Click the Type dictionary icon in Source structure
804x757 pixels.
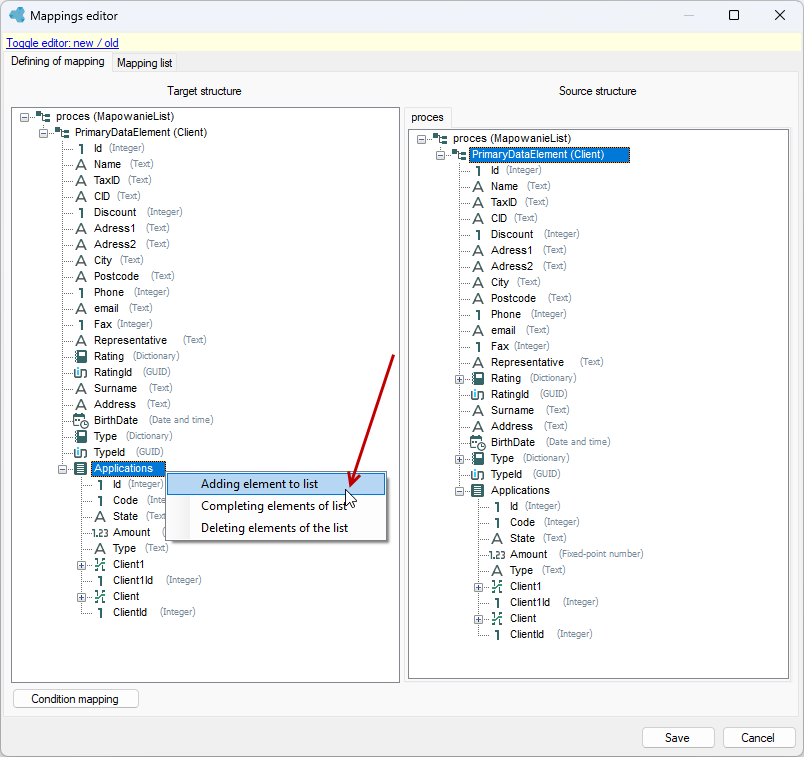click(x=478, y=459)
